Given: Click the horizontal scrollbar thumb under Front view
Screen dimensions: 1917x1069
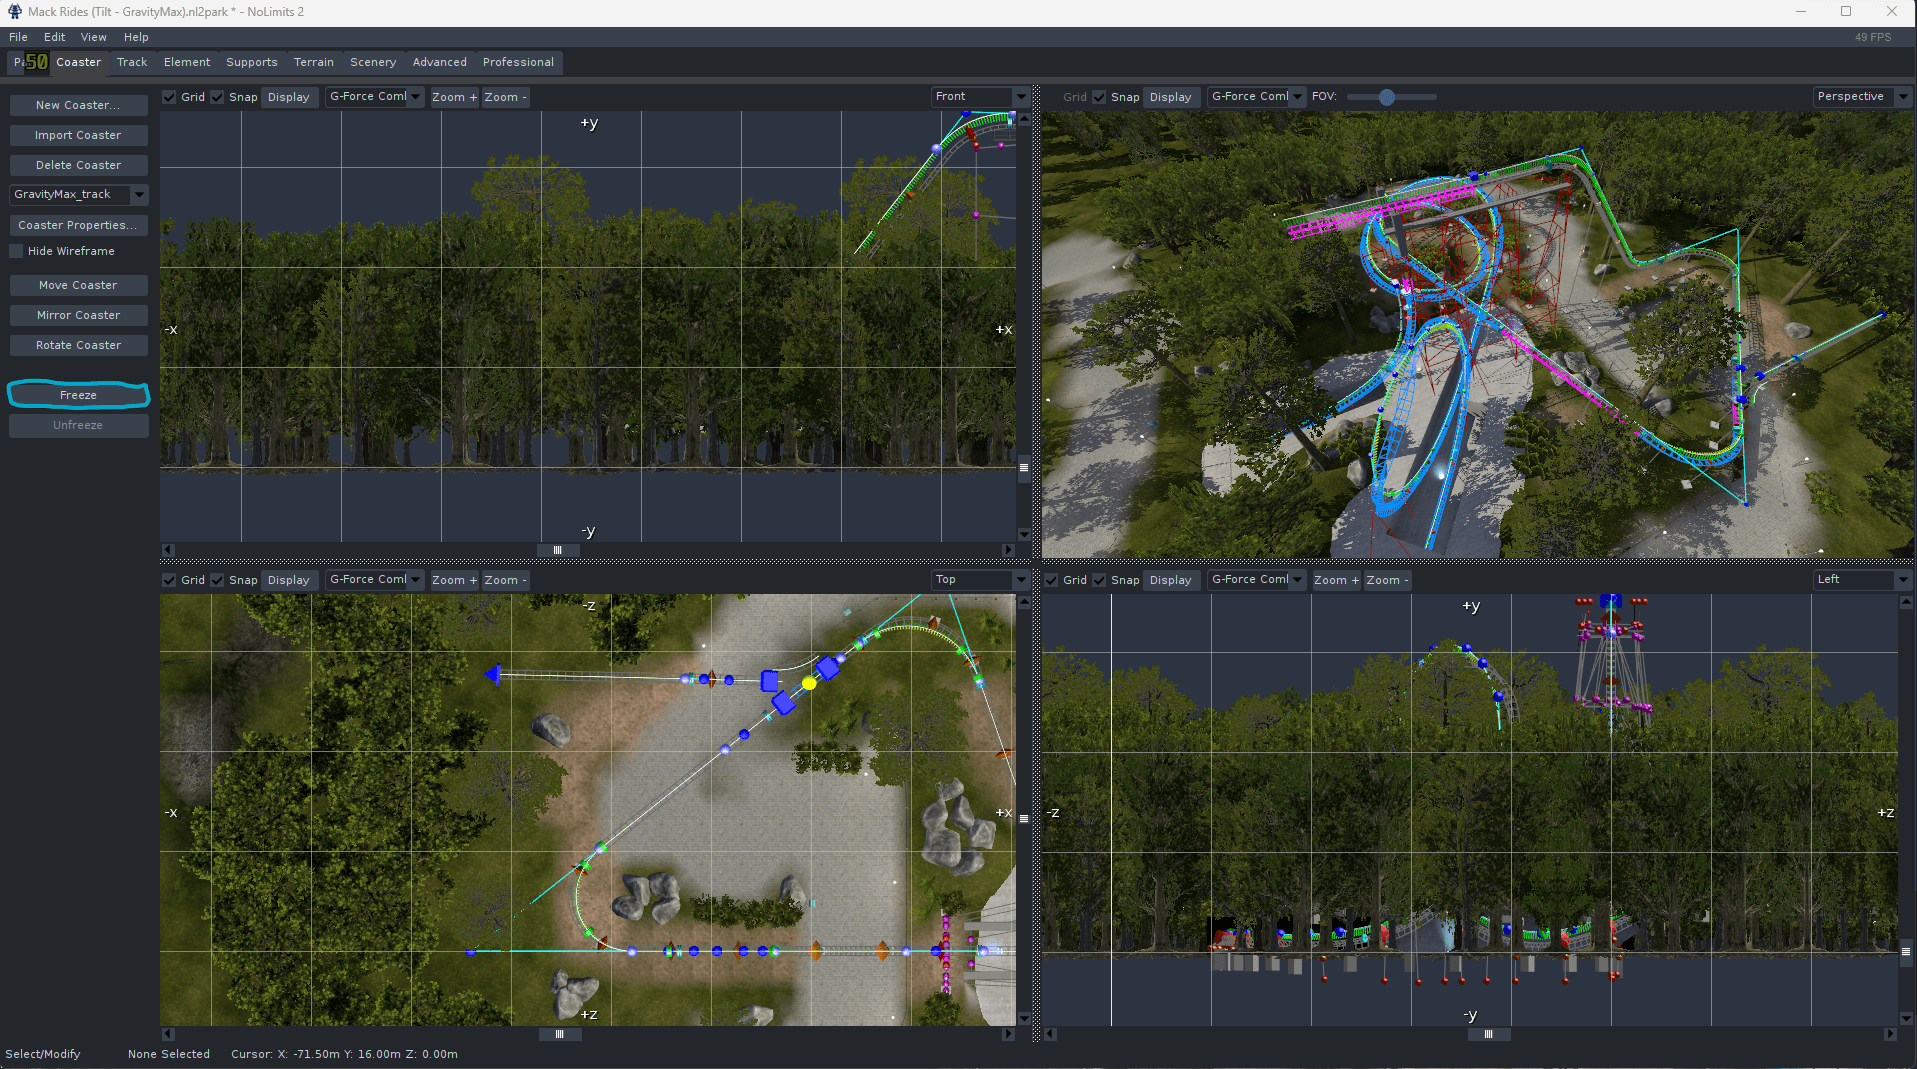Looking at the screenshot, I should pos(557,550).
